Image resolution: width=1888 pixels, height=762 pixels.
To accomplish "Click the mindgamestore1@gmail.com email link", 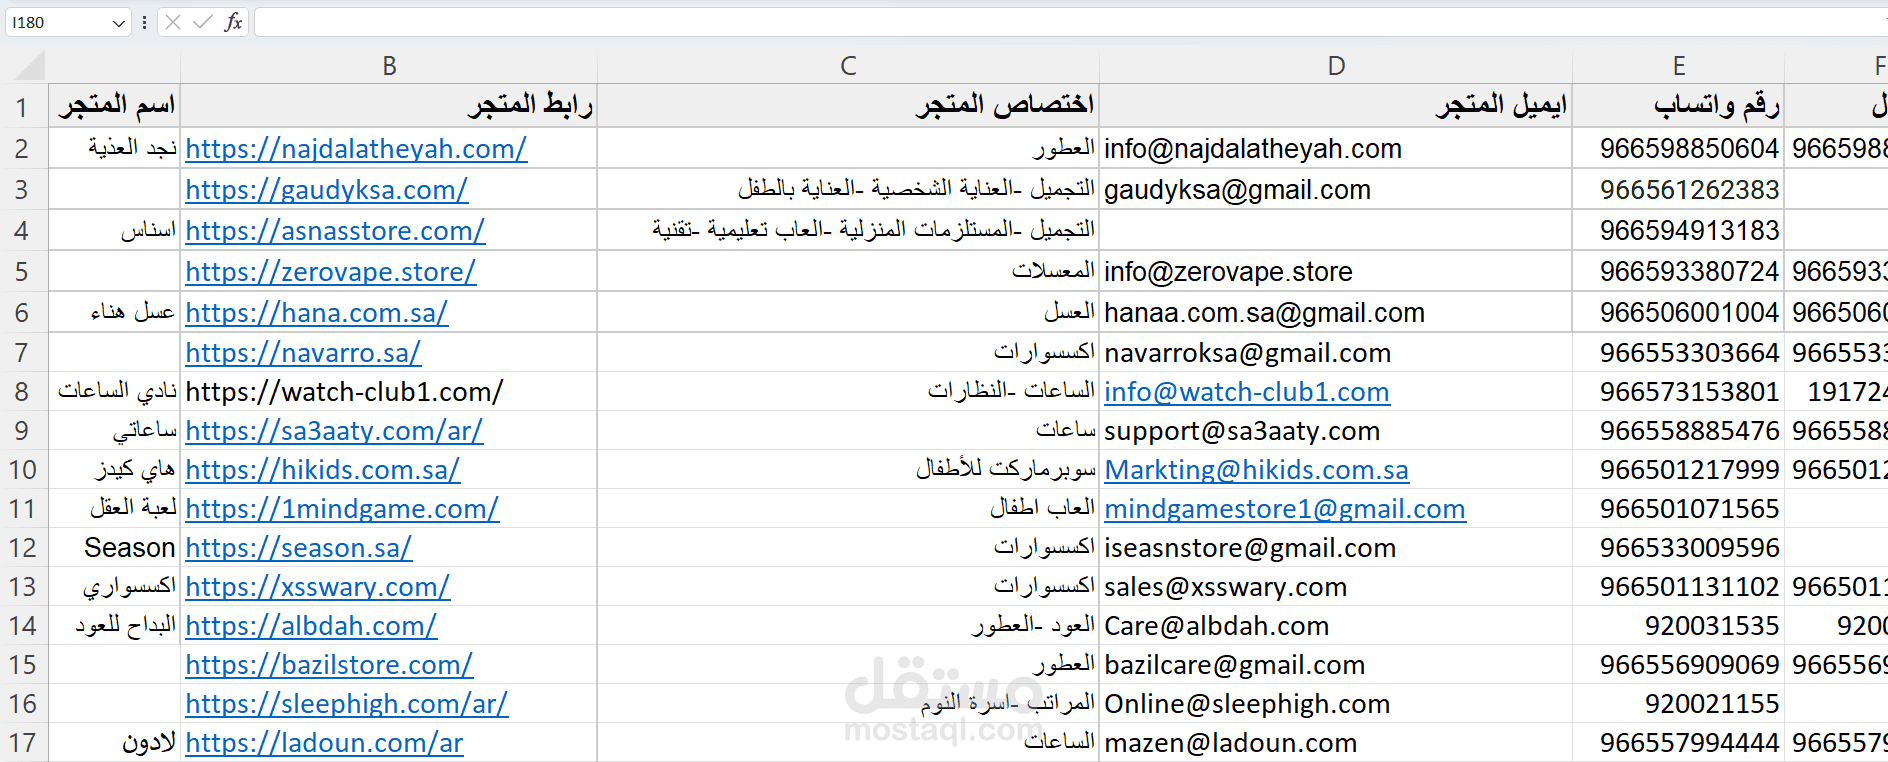I will [1285, 509].
